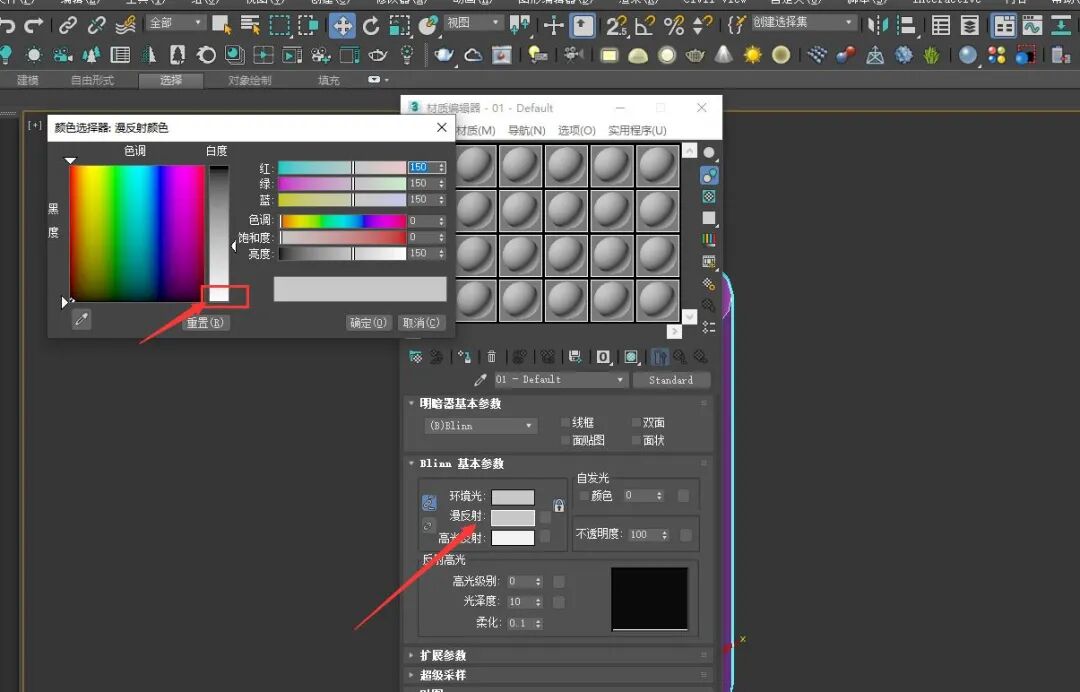The height and width of the screenshot is (692, 1080).
Task: Toggle the 2.5D Snaps icon
Action: point(616,26)
